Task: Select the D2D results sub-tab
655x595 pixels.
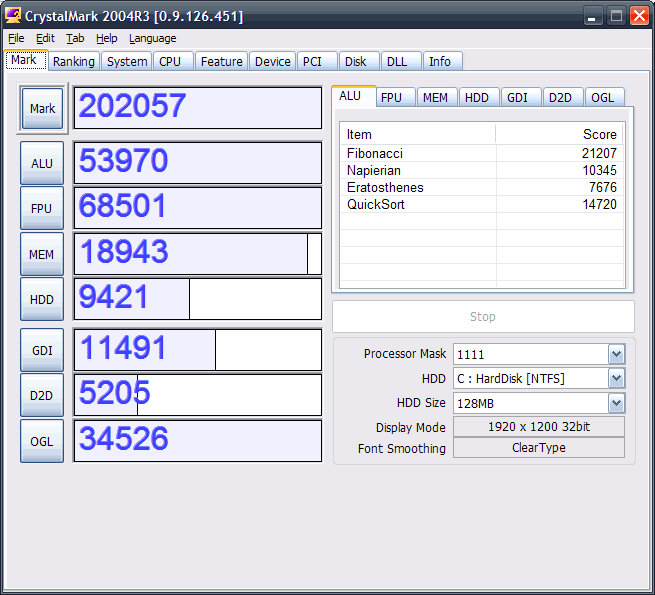Action: click(x=563, y=97)
